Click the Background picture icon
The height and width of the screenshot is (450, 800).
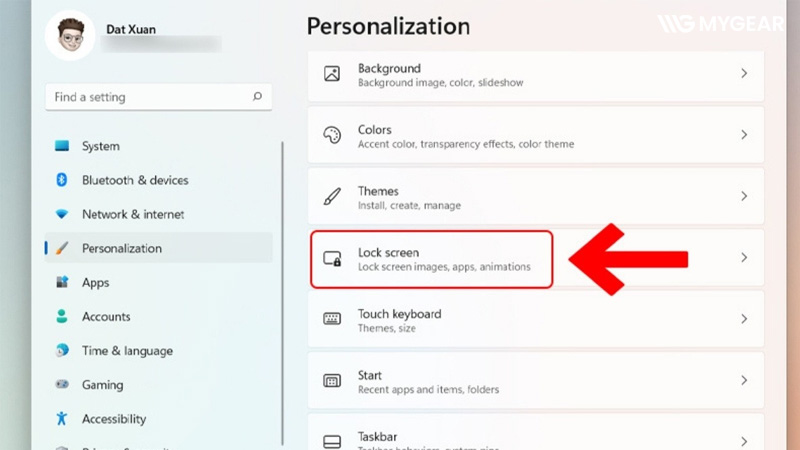(332, 73)
